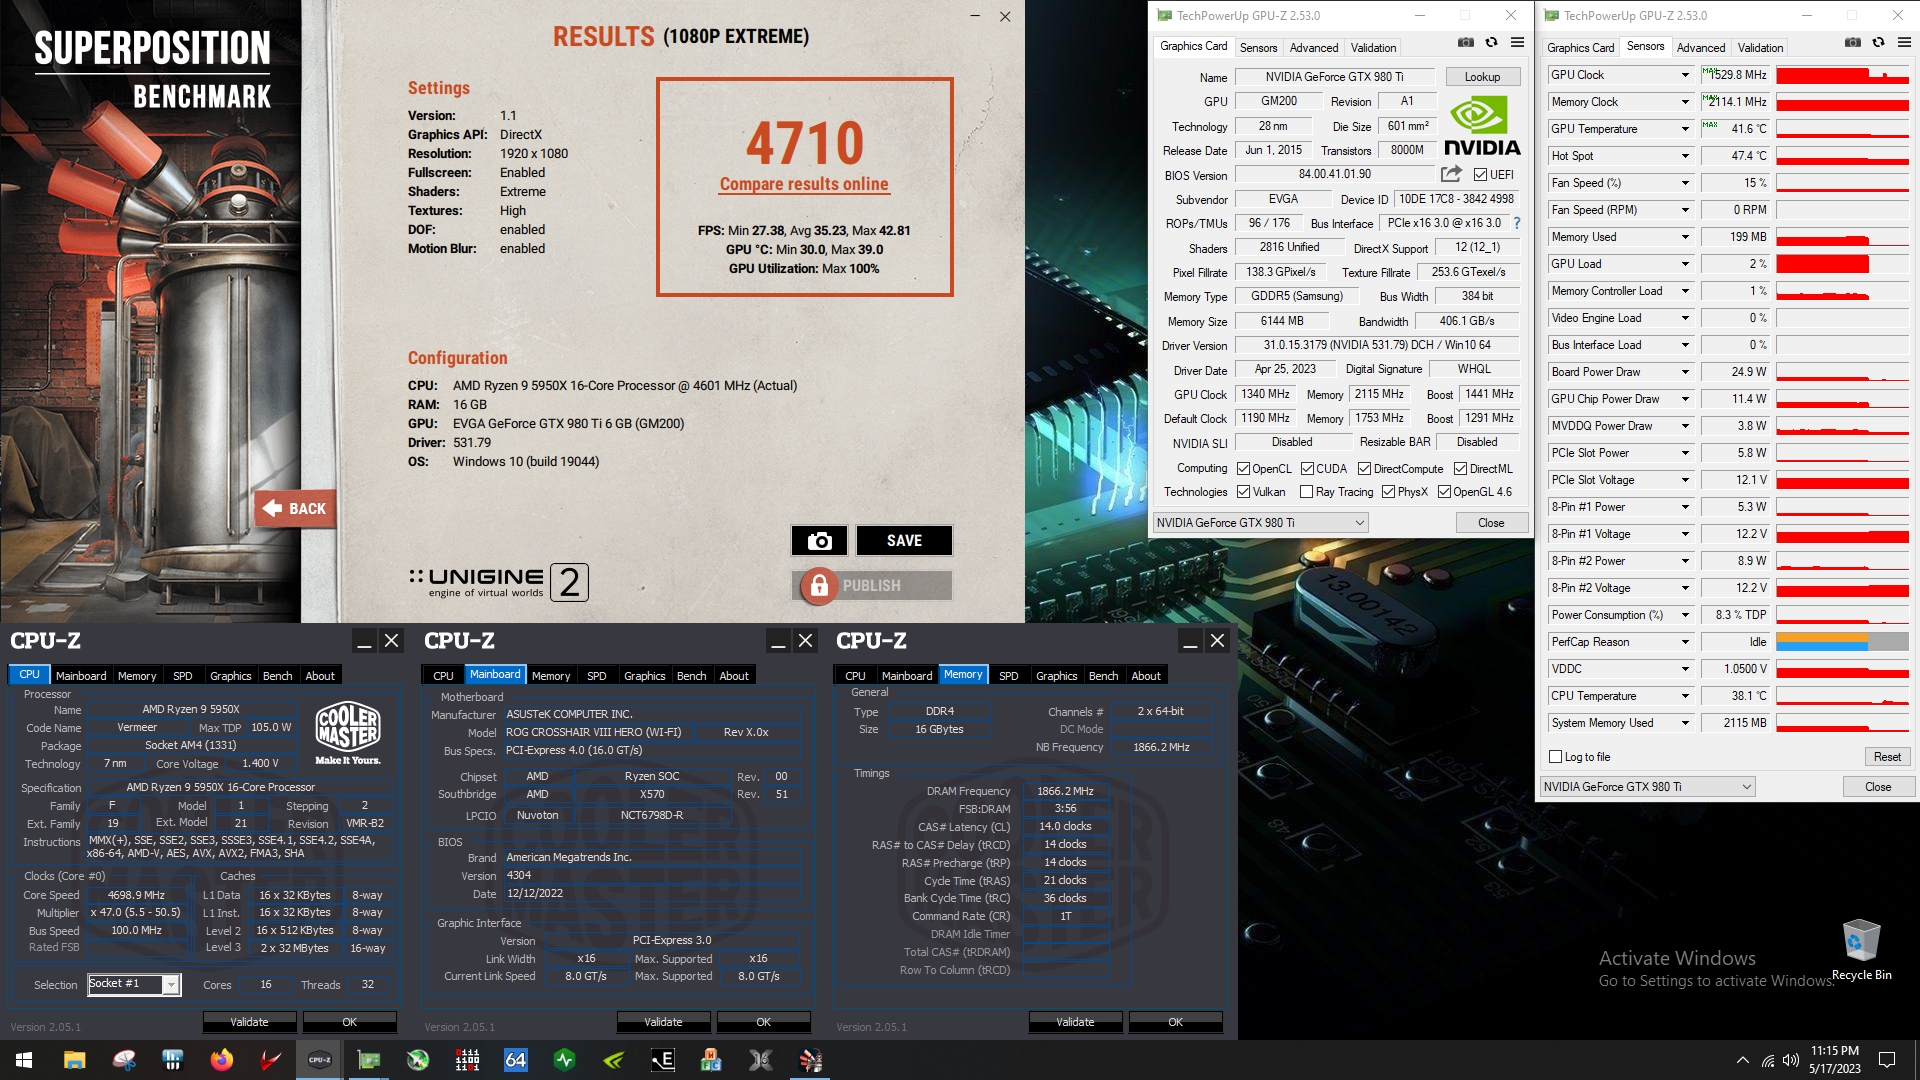Click the SAVE button in Superposition
The image size is (1920, 1080).
904,540
